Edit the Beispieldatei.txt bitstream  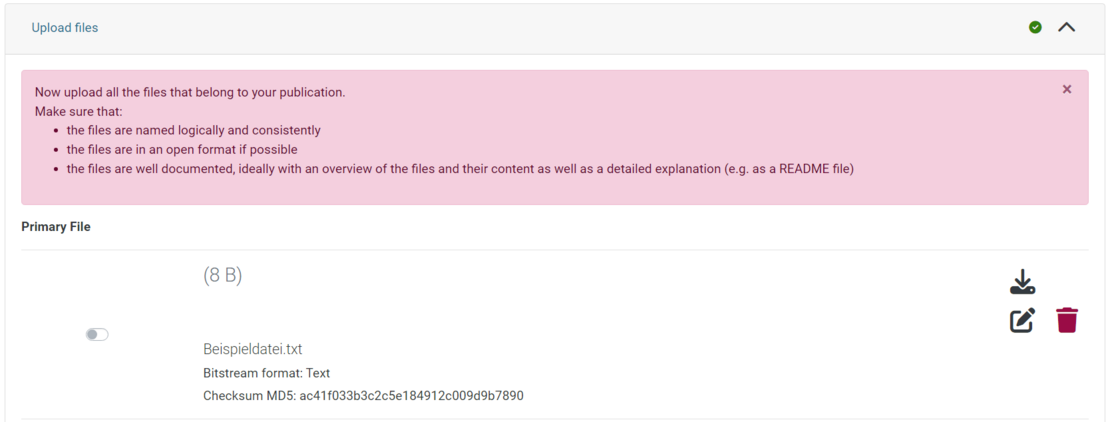tap(1022, 321)
